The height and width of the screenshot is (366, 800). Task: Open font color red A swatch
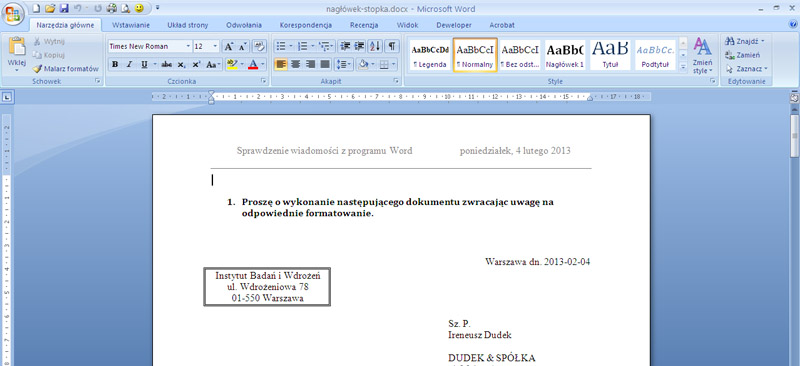coord(253,64)
